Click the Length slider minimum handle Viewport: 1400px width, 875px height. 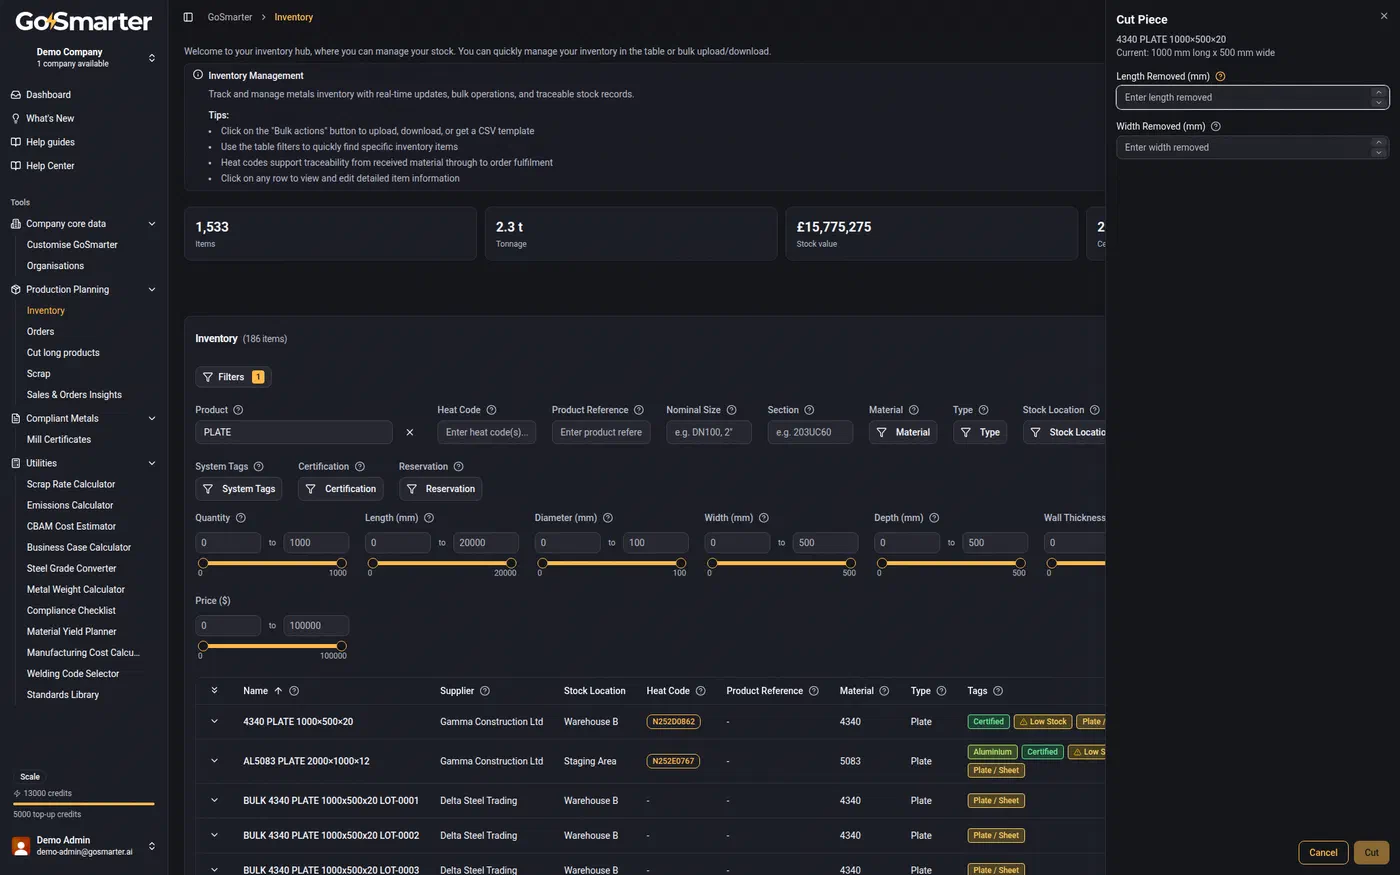(x=373, y=563)
